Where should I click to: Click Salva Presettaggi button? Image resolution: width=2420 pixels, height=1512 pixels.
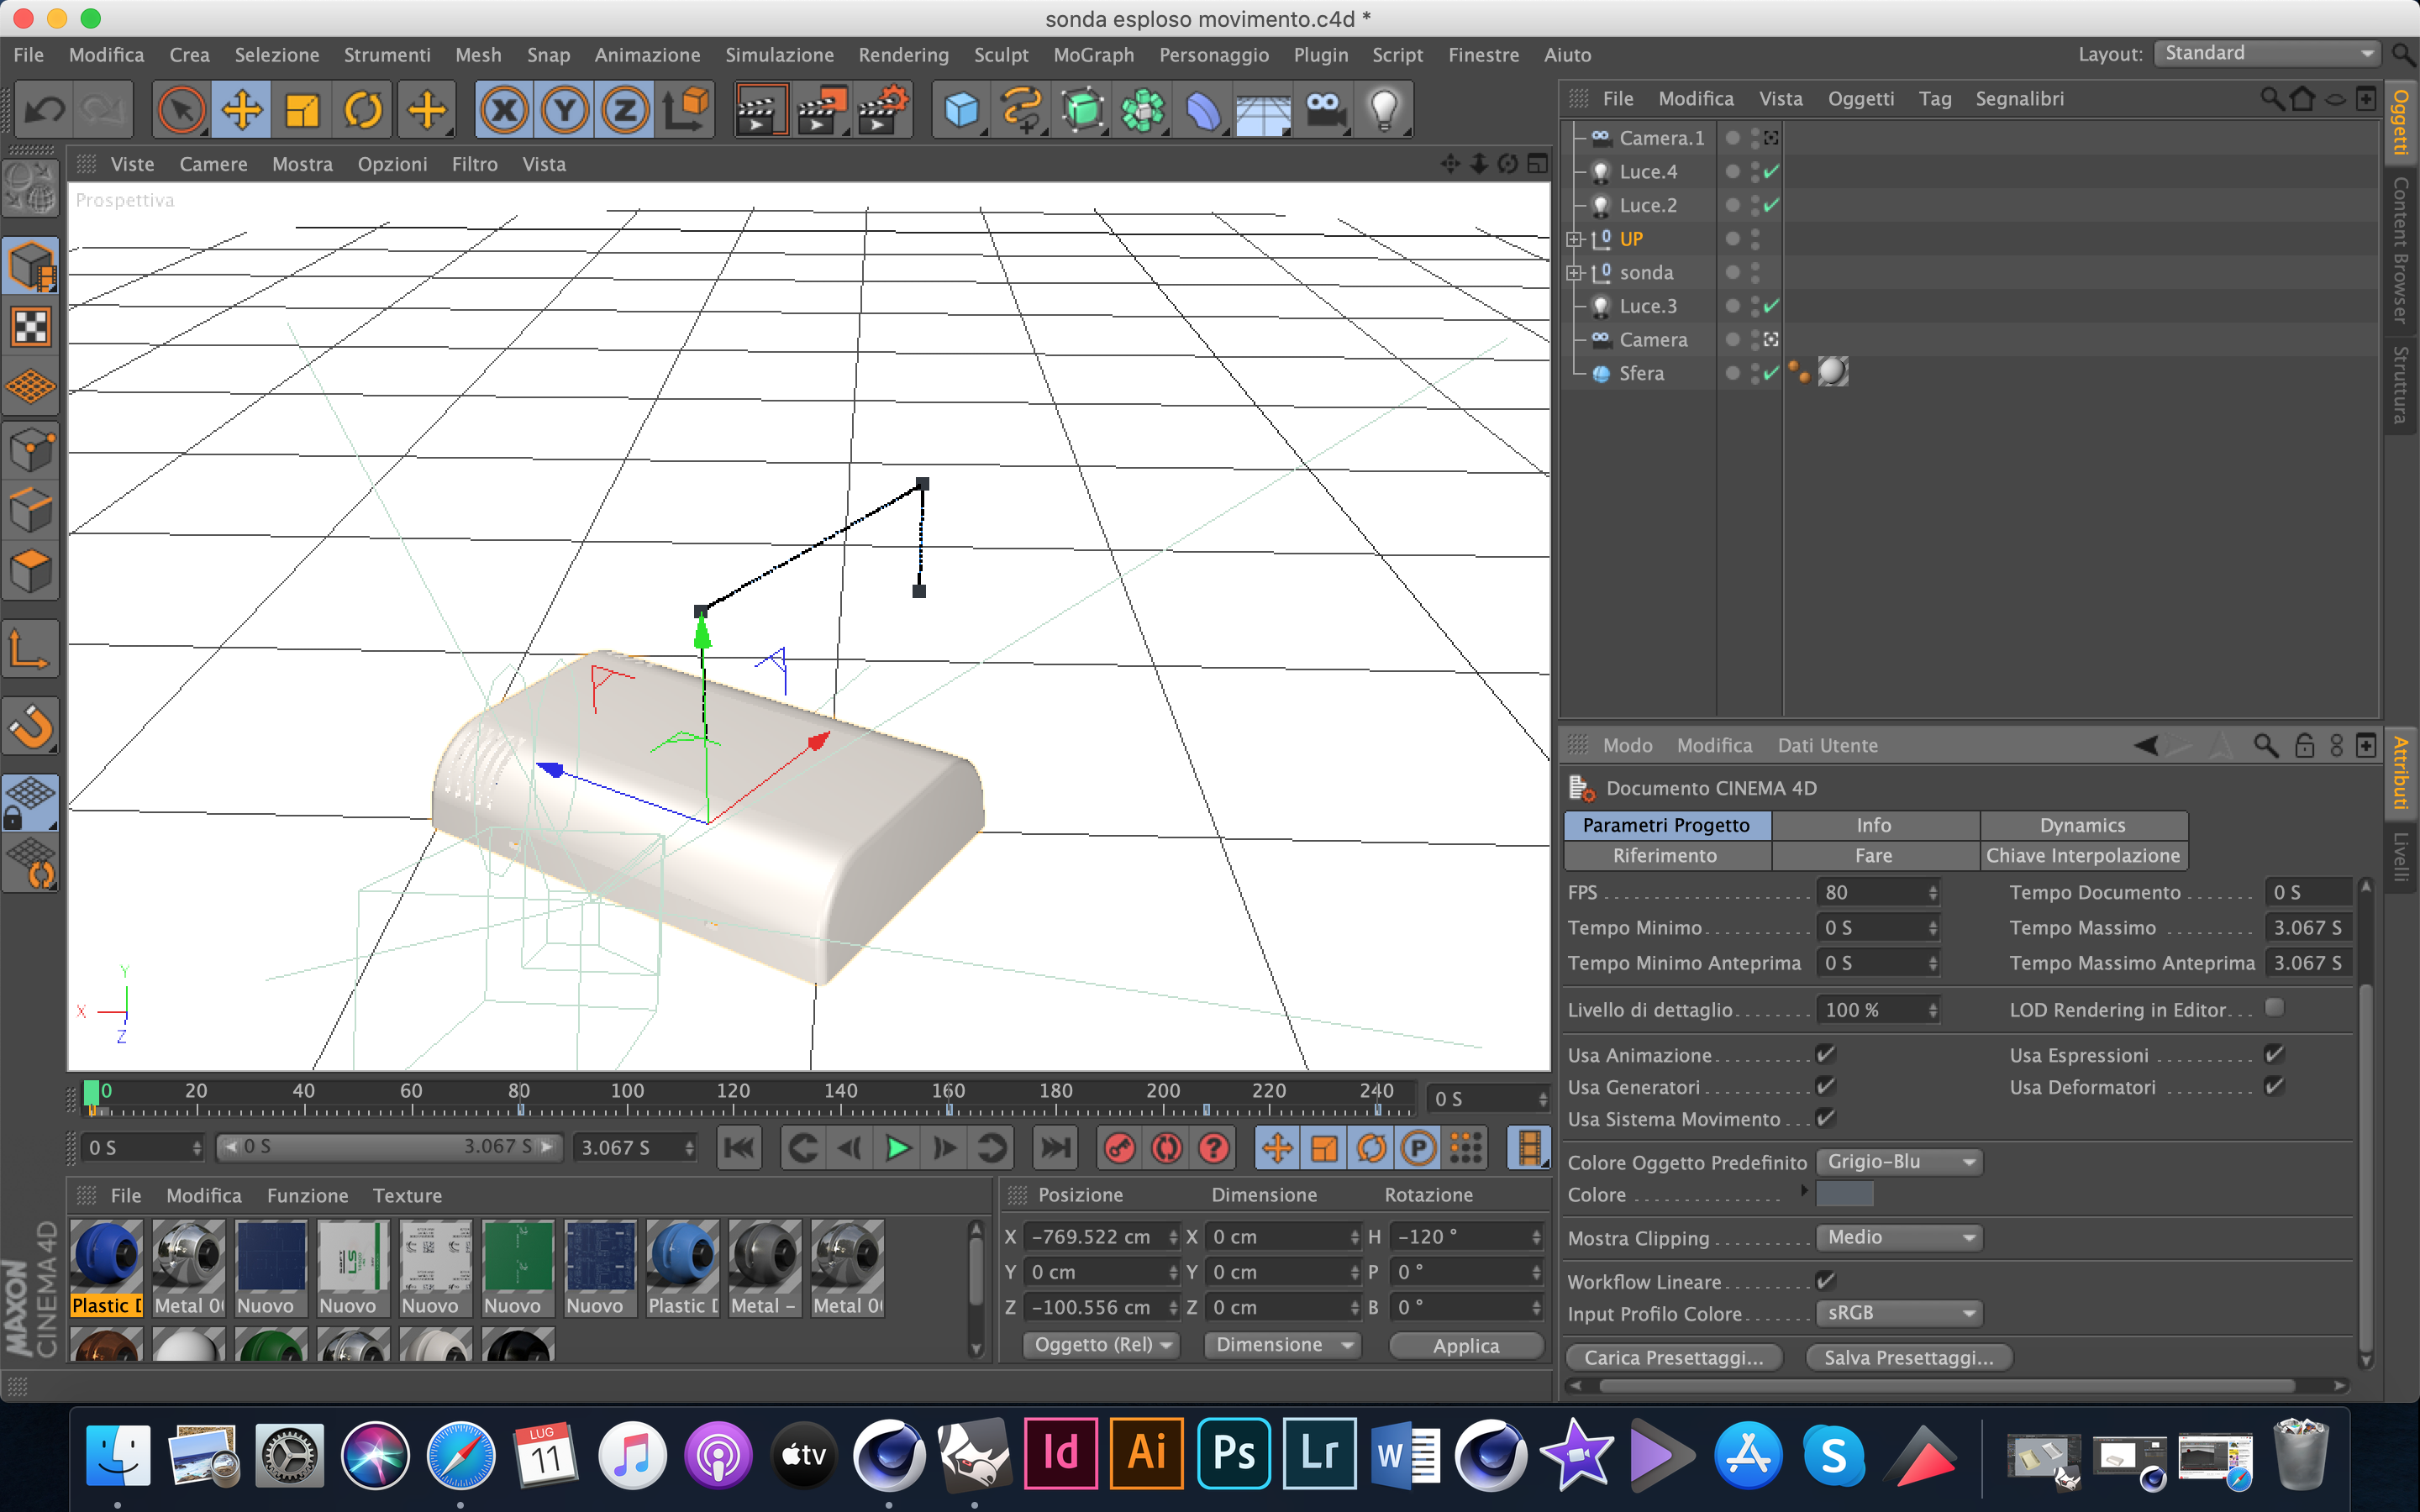click(1908, 1357)
